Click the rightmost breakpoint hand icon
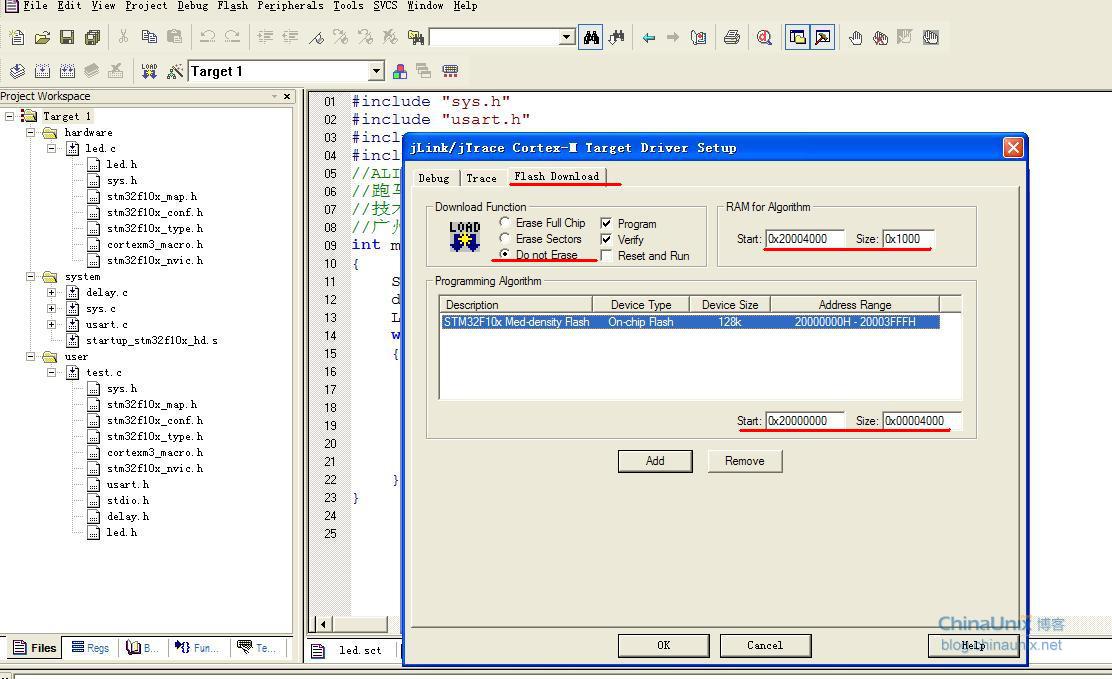This screenshot has width=1112, height=679. point(930,37)
